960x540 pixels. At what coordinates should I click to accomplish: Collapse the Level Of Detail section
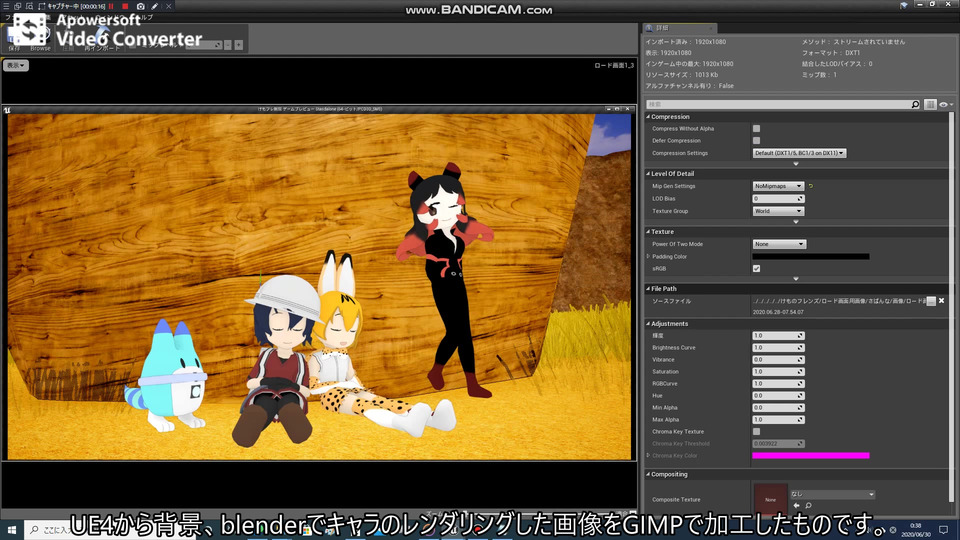[648, 174]
